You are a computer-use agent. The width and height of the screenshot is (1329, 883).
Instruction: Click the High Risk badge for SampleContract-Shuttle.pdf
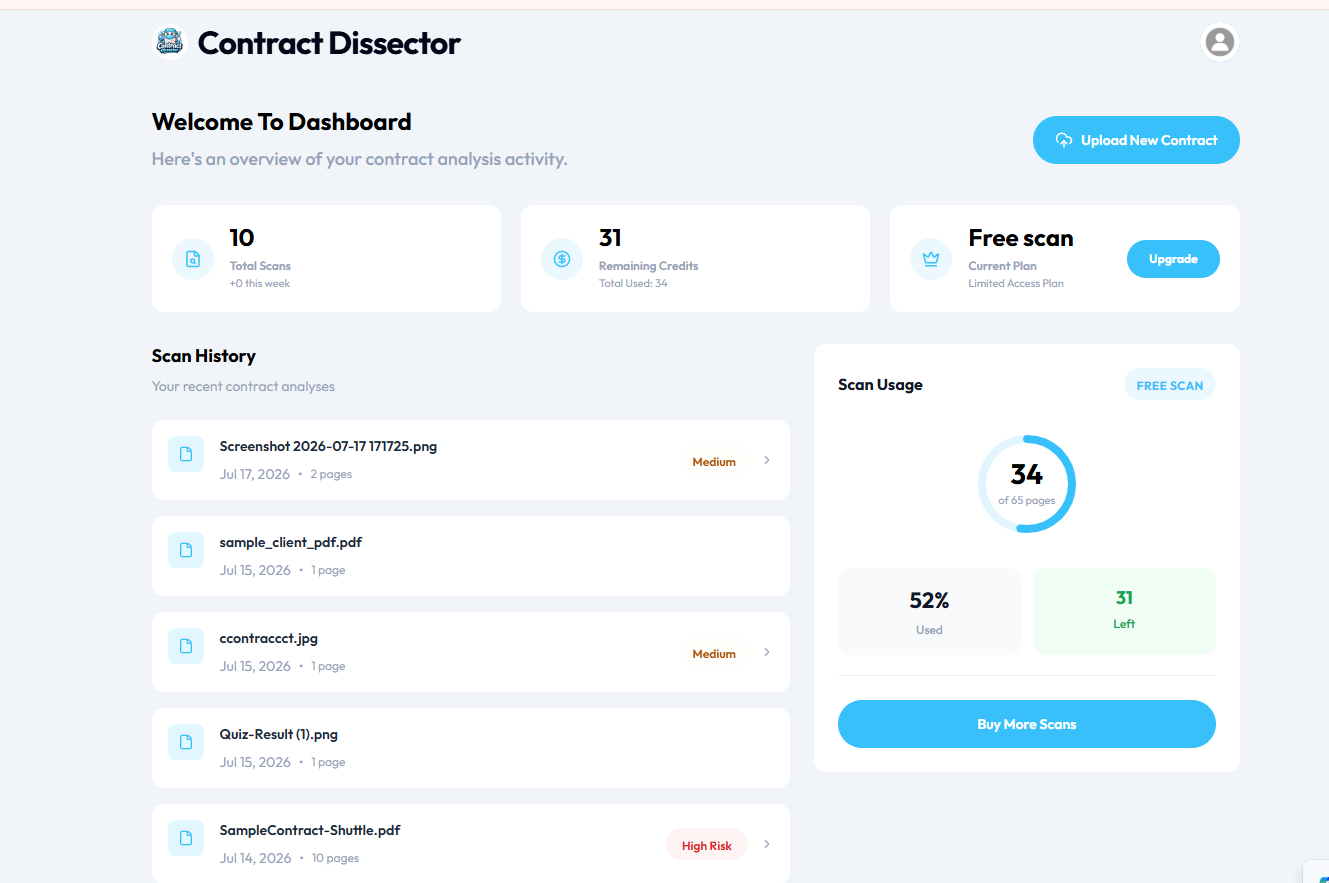click(707, 846)
